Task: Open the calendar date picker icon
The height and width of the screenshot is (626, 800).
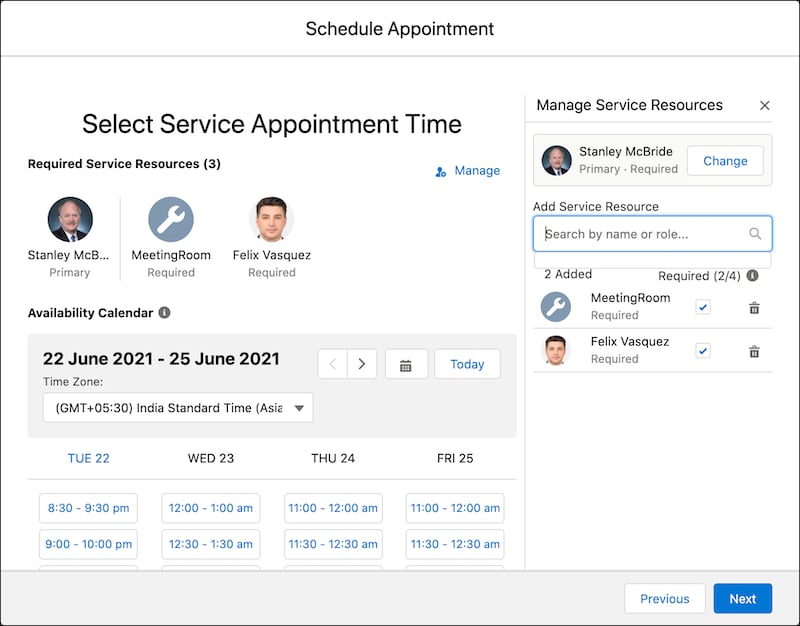Action: click(x=406, y=364)
